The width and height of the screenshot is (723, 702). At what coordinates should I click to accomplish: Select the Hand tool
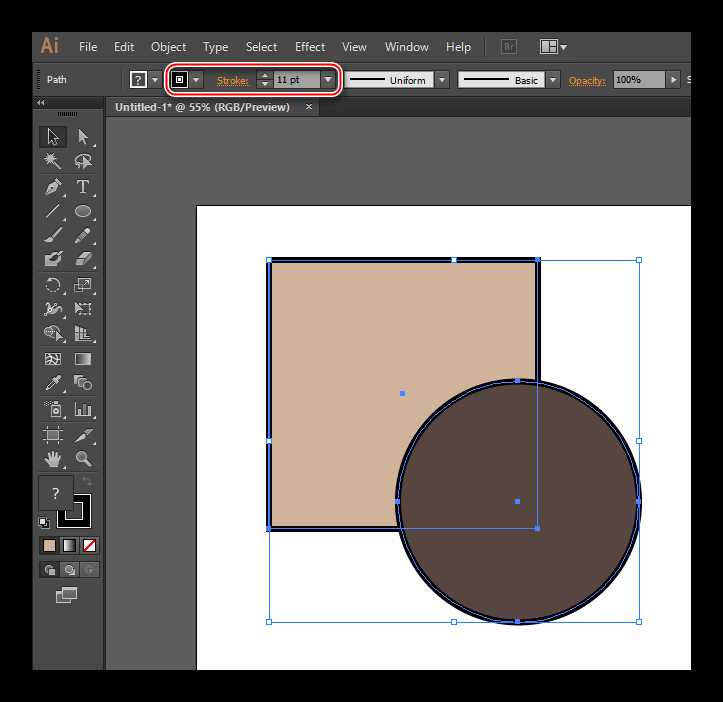[x=53, y=459]
